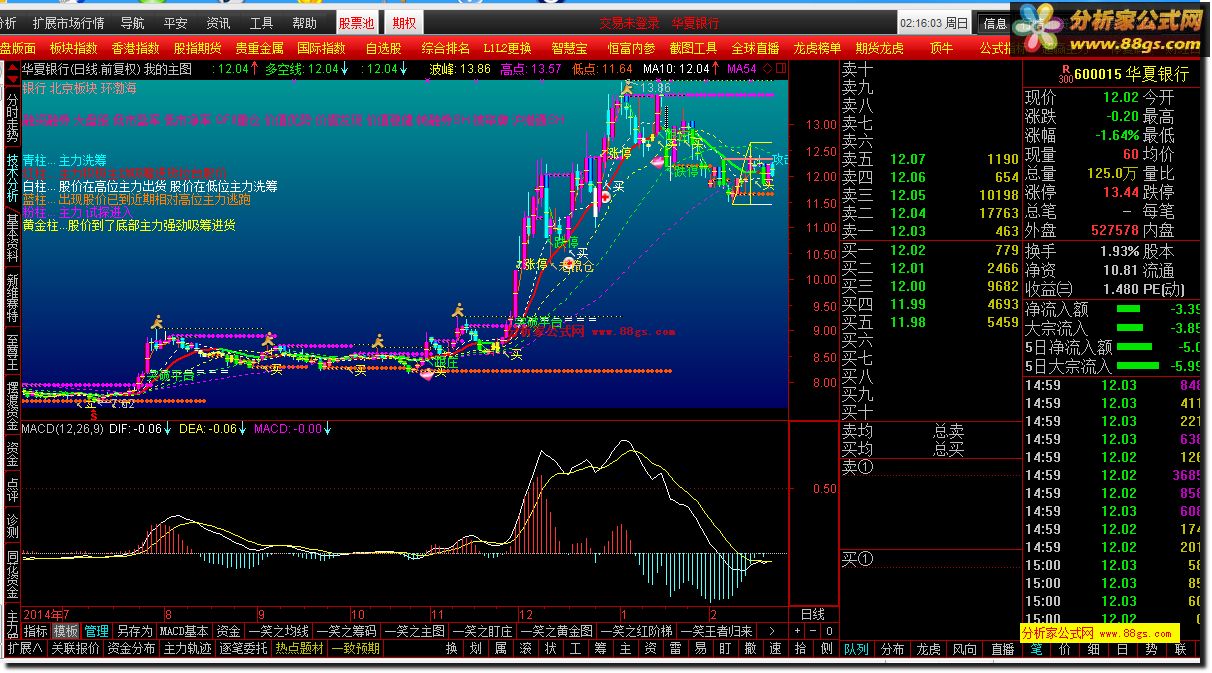Click the 信息 button in top bar
1212x673 pixels.
(995, 23)
